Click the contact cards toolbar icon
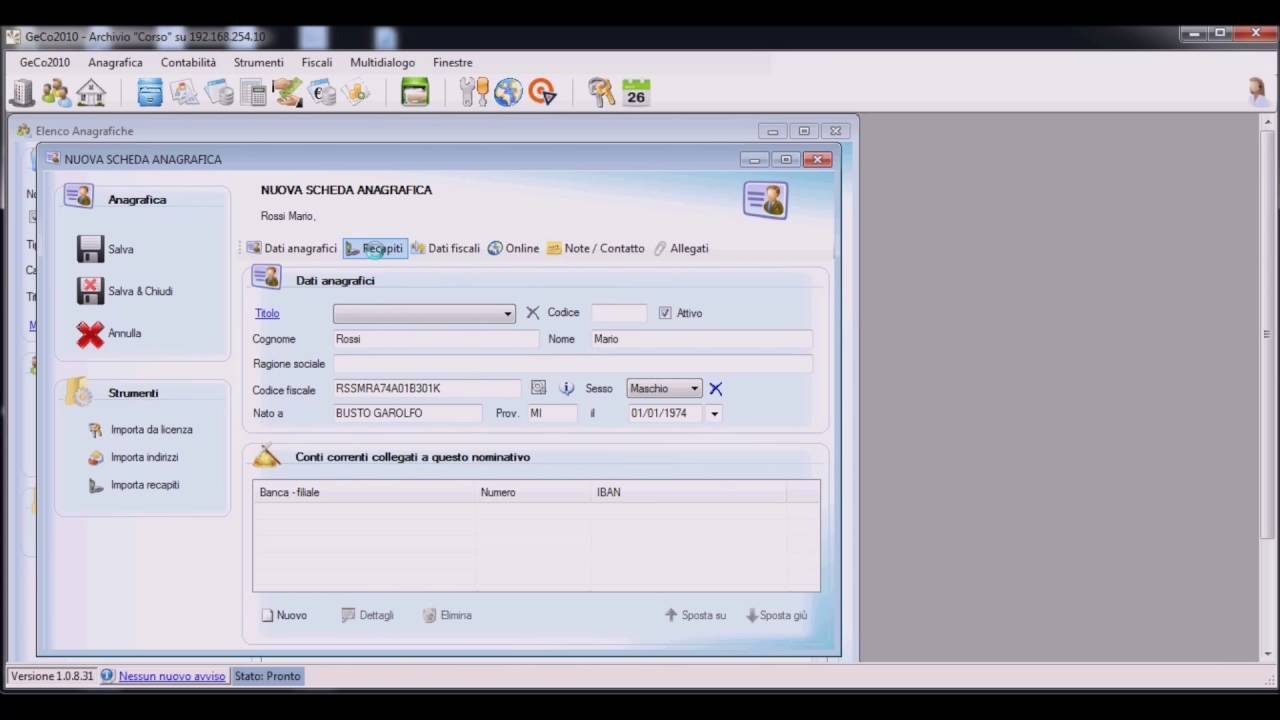The width and height of the screenshot is (1280, 720). coord(185,93)
